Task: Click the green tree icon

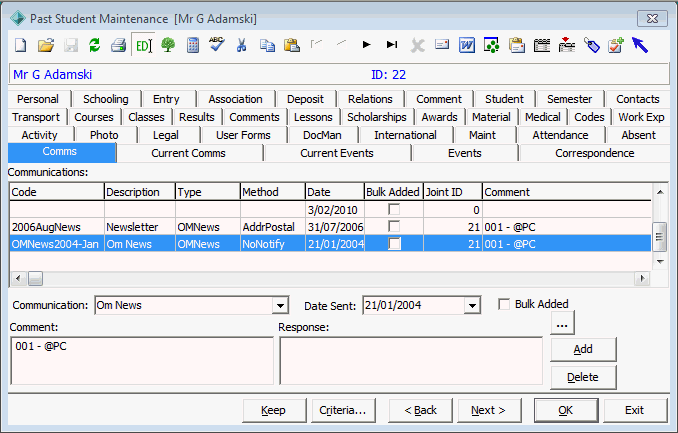Action: pos(168,45)
